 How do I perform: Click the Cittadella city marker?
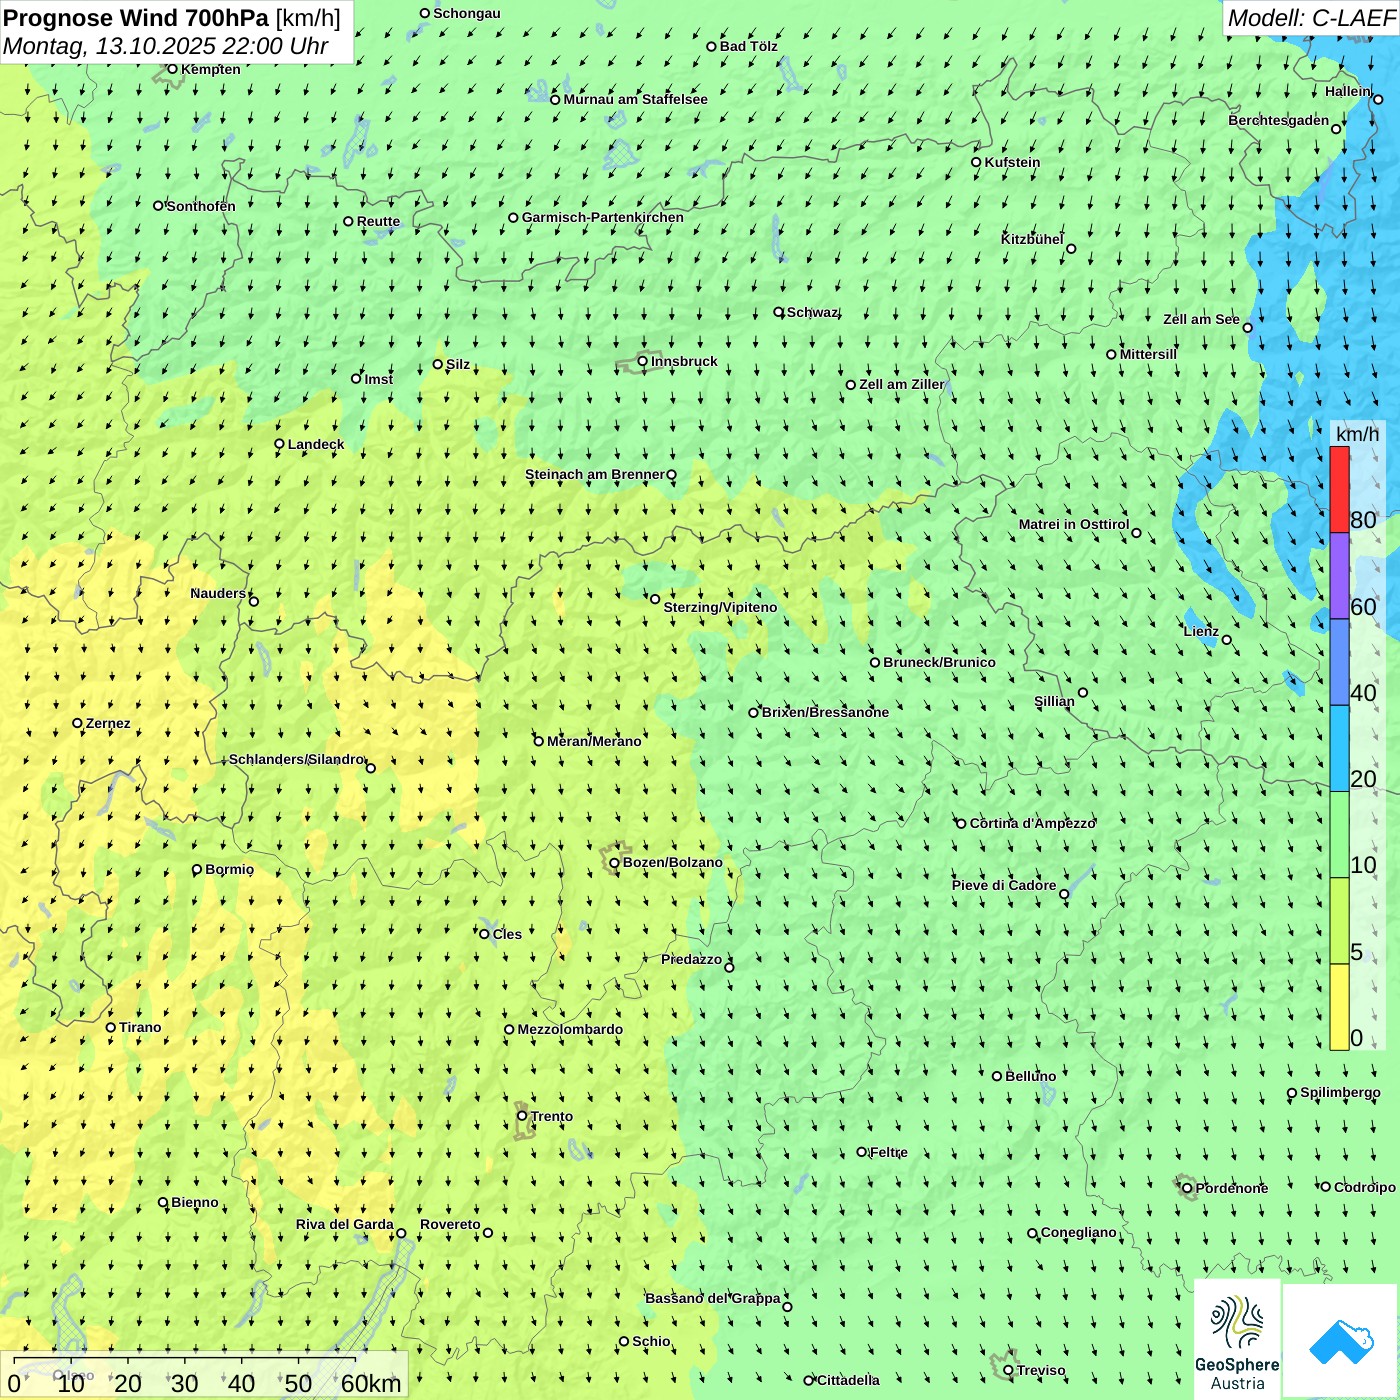tap(809, 1380)
